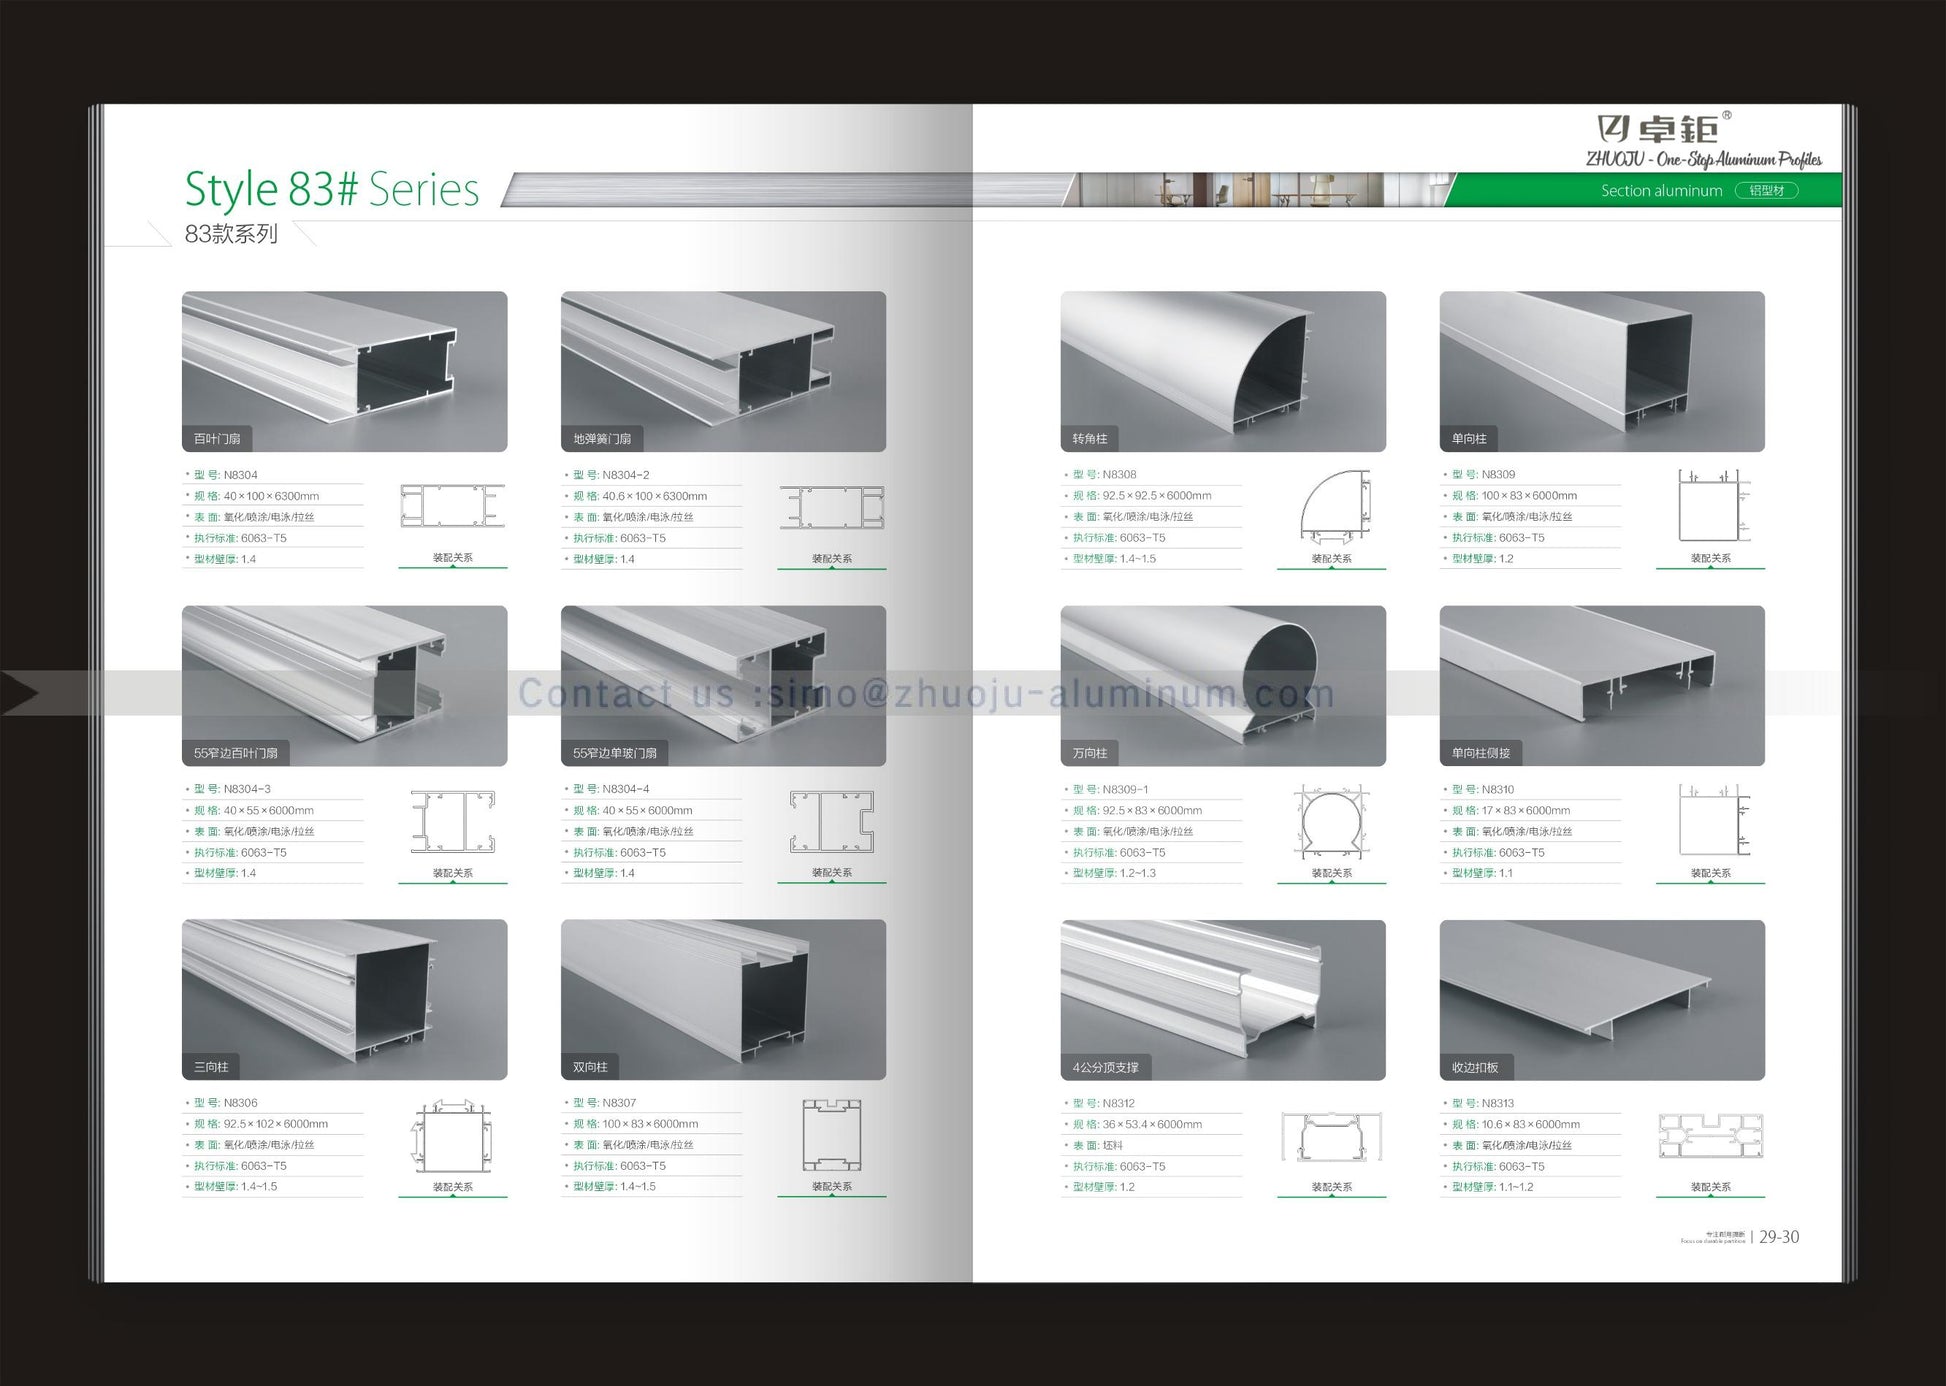Click the N8308 quarter-round cross-section diagram

coord(1334,507)
